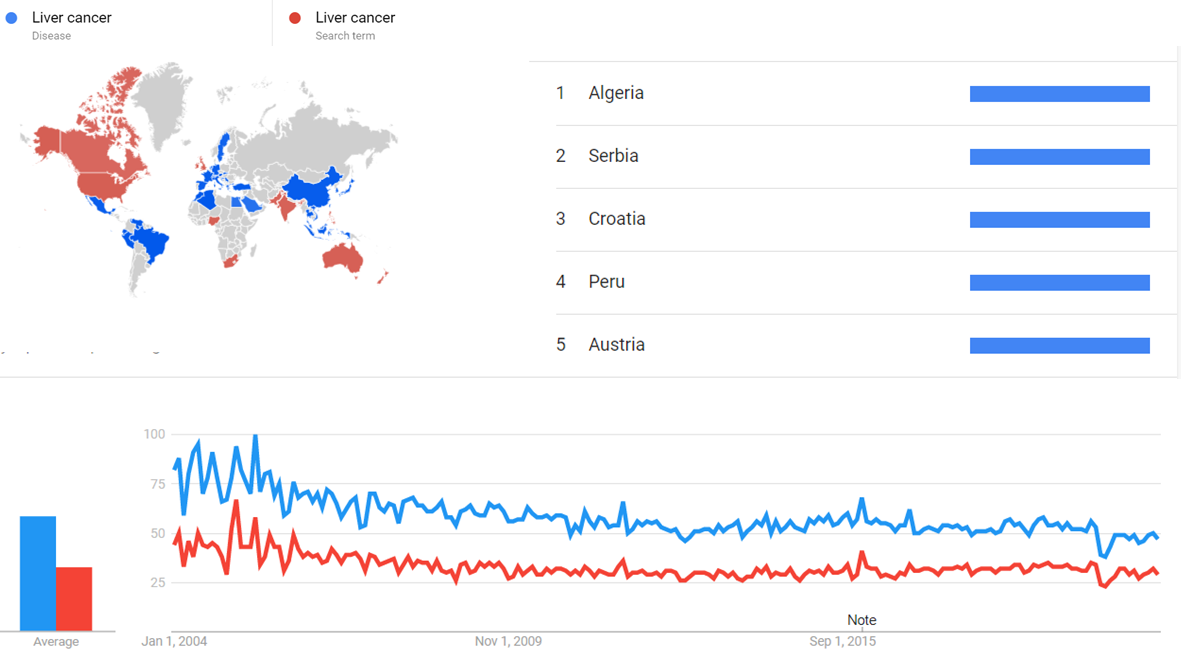
Task: Select Croatia in the ranked region list
Action: tap(617, 219)
